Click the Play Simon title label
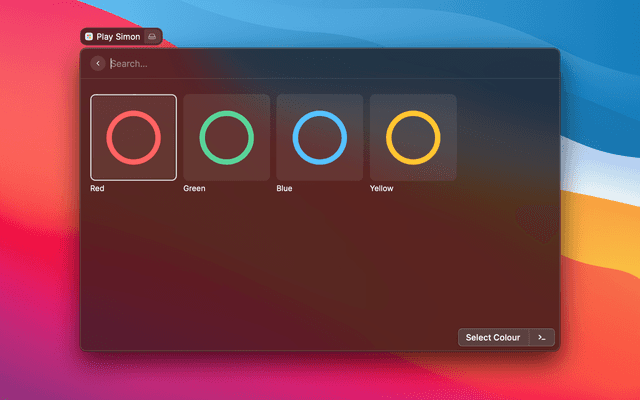This screenshot has height=400, width=640. (118, 36)
